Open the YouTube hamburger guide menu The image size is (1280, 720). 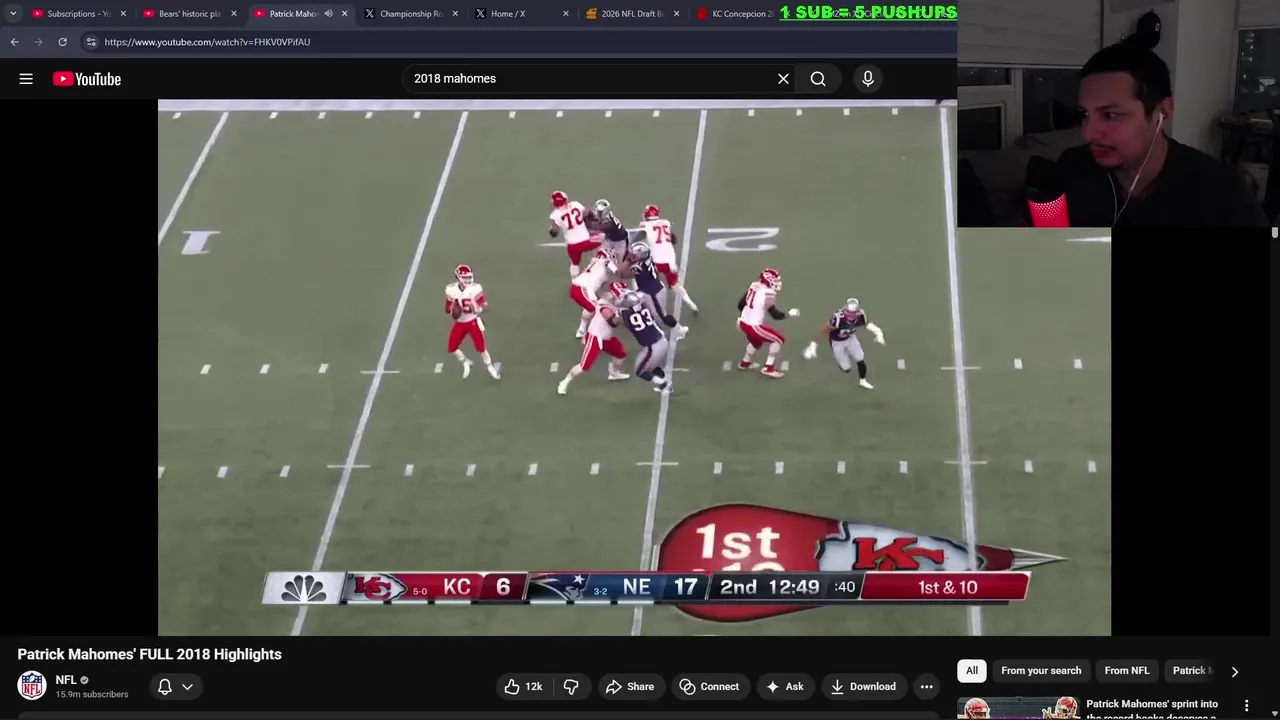(x=26, y=79)
